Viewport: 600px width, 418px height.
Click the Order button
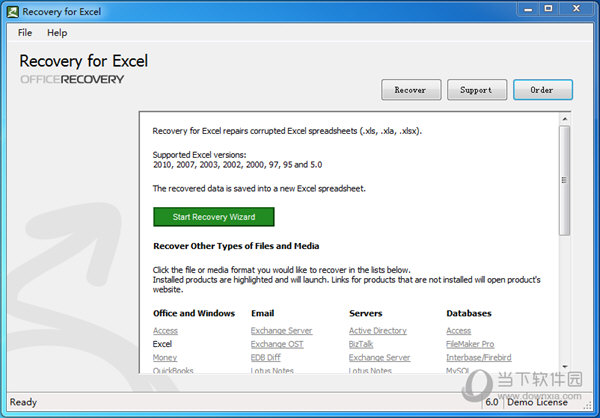coord(543,90)
